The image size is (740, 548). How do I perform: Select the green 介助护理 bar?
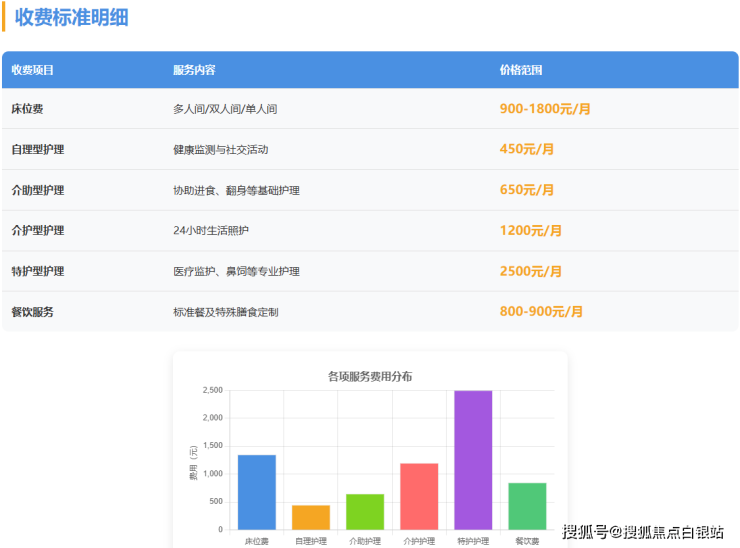pos(365,511)
